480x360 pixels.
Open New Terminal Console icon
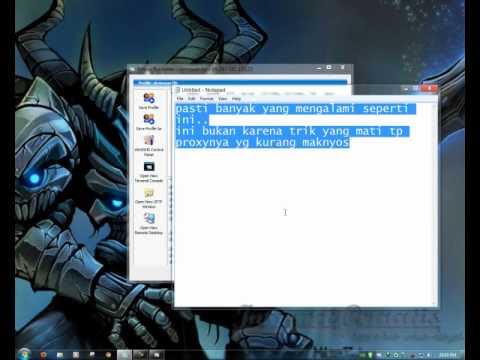[x=149, y=166]
